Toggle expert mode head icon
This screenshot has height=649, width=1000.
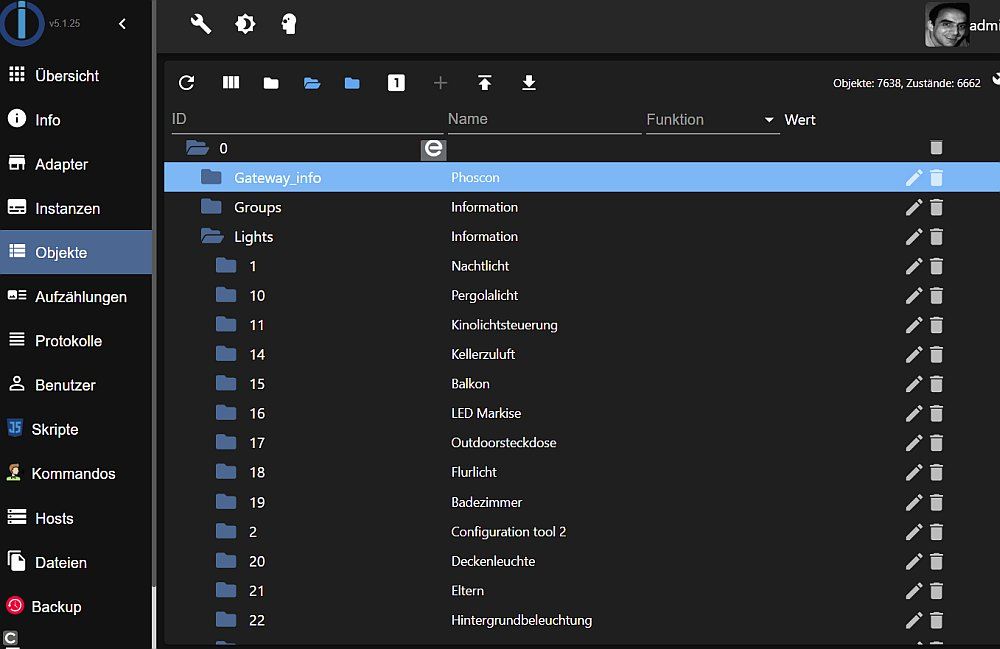[x=289, y=24]
